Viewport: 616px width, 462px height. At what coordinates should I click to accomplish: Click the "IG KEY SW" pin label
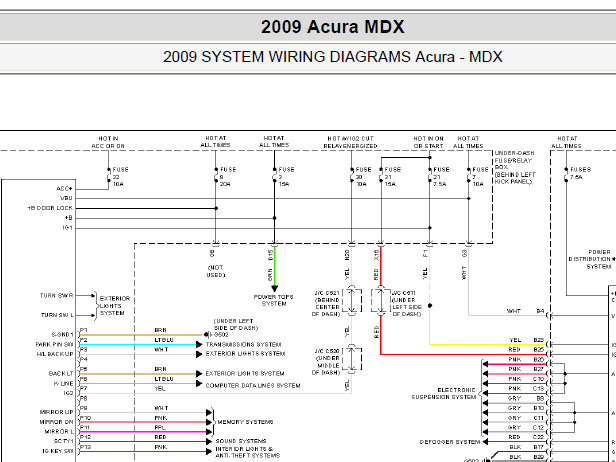[x=57, y=451]
